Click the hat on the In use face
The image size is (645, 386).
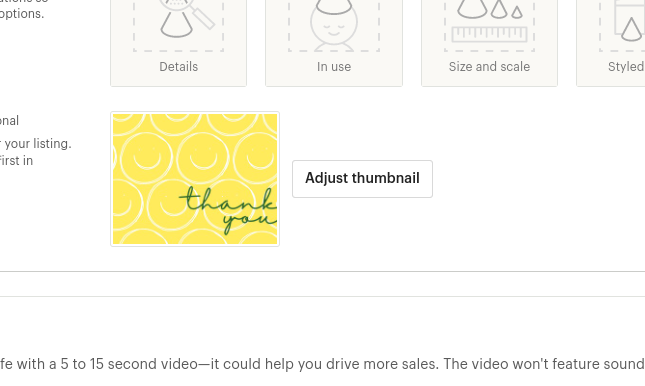(334, 6)
